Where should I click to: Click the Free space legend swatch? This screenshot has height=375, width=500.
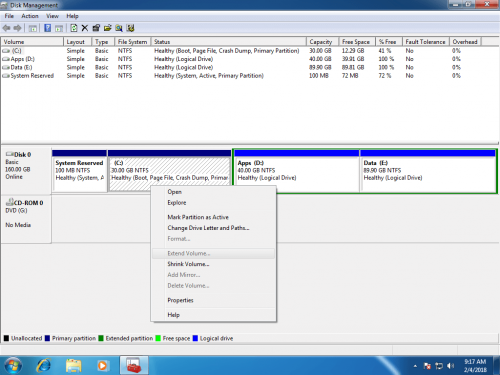[158, 338]
